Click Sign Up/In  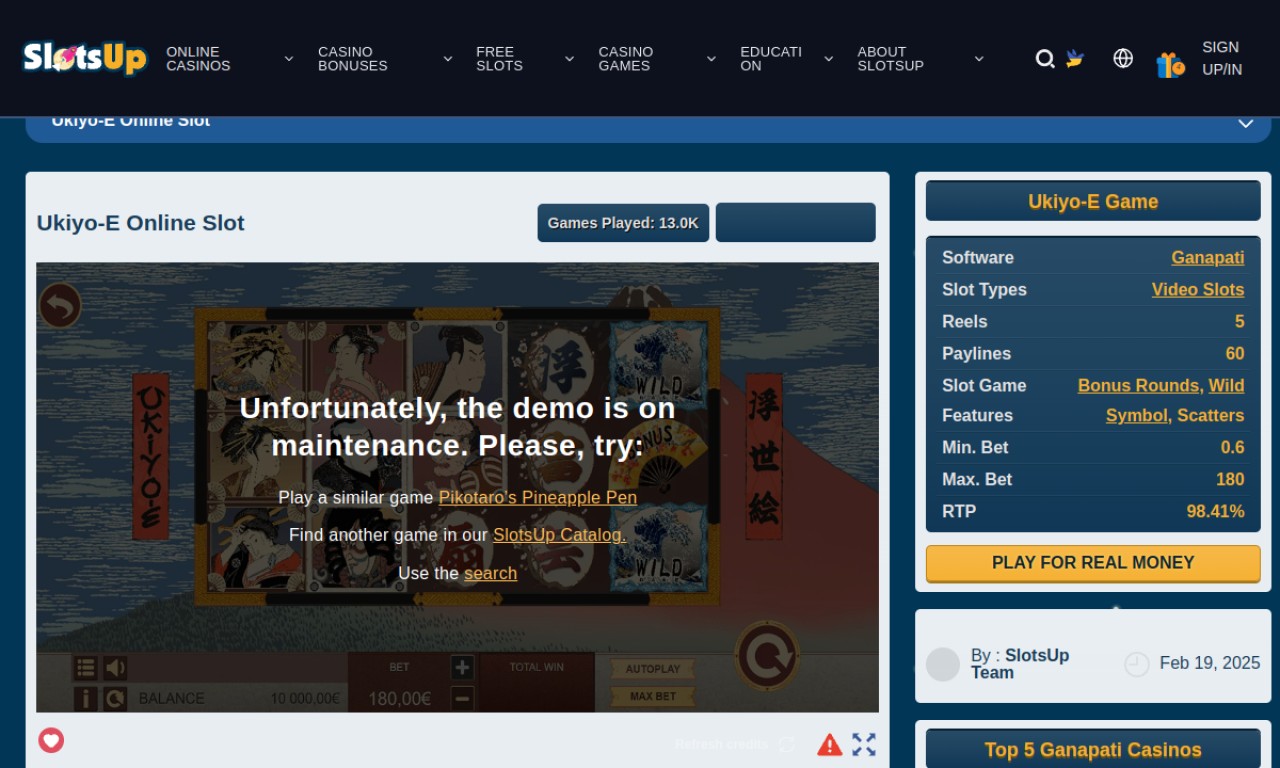point(1222,58)
